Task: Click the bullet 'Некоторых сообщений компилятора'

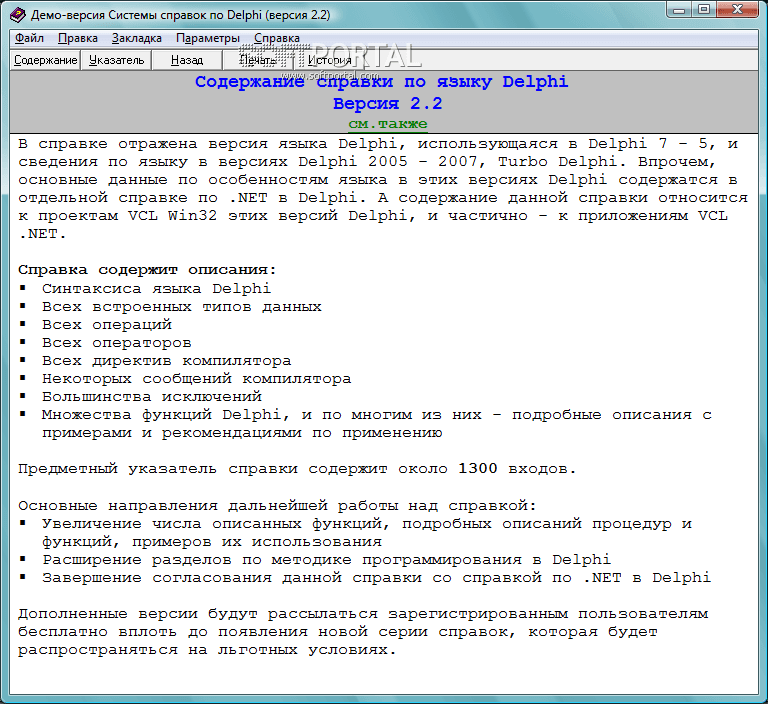Action: [x=196, y=379]
